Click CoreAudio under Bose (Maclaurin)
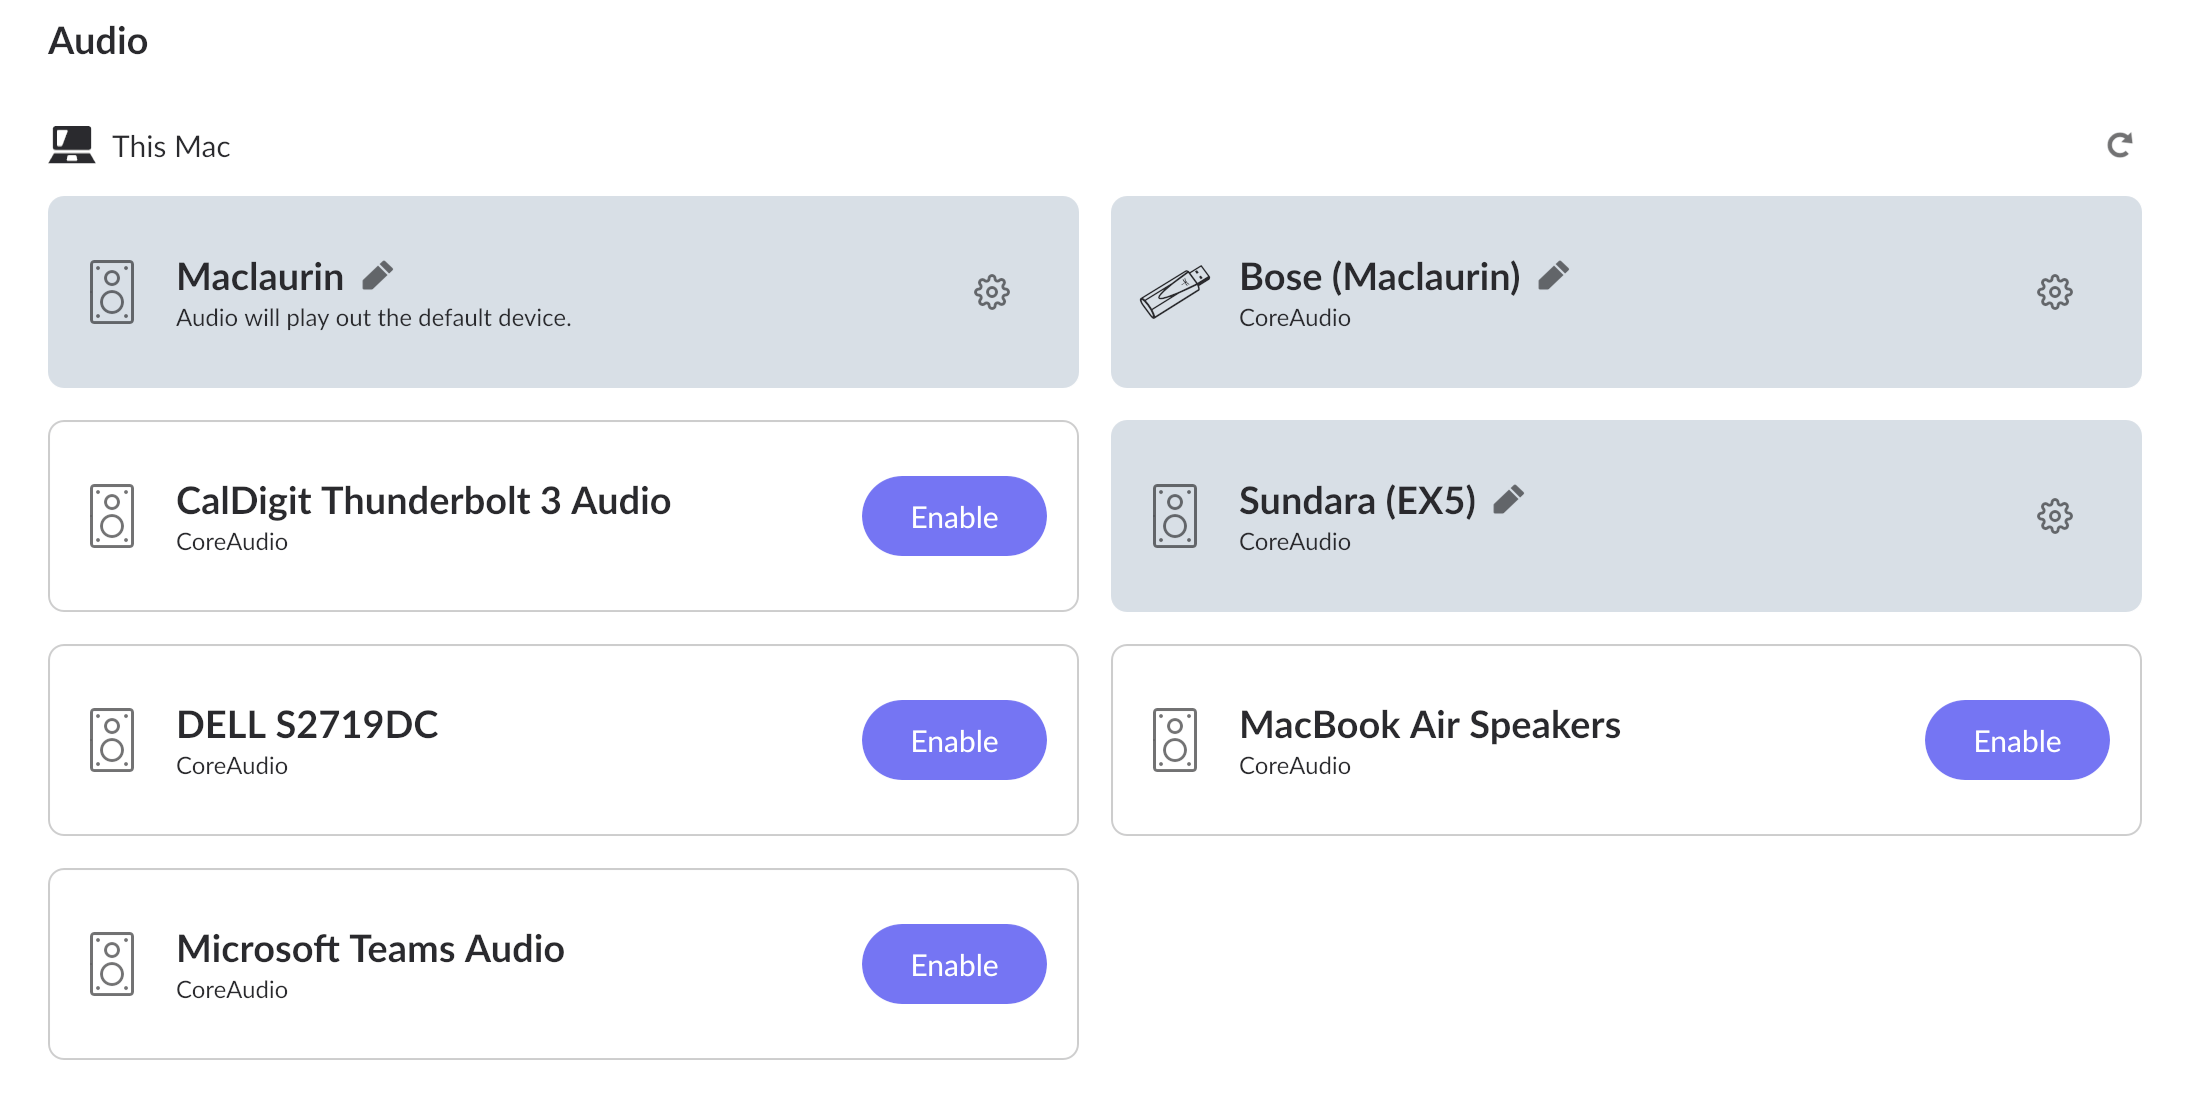This screenshot has height=1094, width=2190. [x=1295, y=318]
